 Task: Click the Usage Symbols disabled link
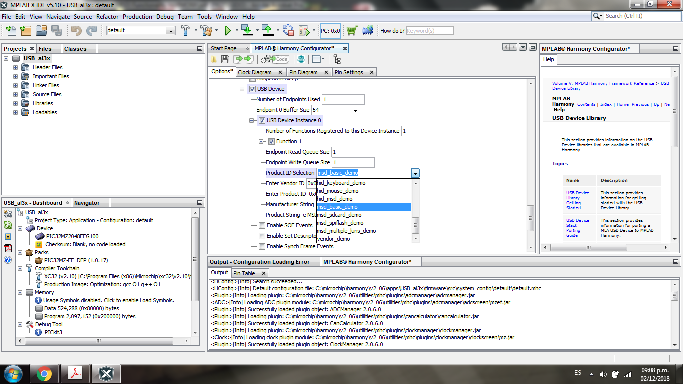pos(109,300)
